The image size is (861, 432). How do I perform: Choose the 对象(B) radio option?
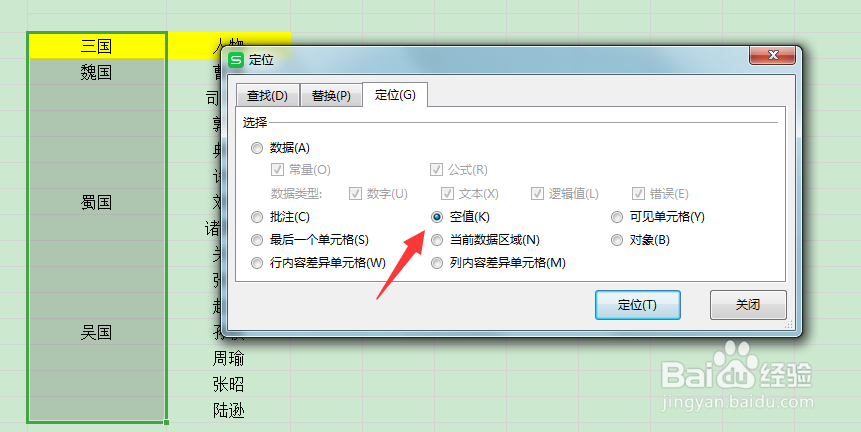(617, 240)
